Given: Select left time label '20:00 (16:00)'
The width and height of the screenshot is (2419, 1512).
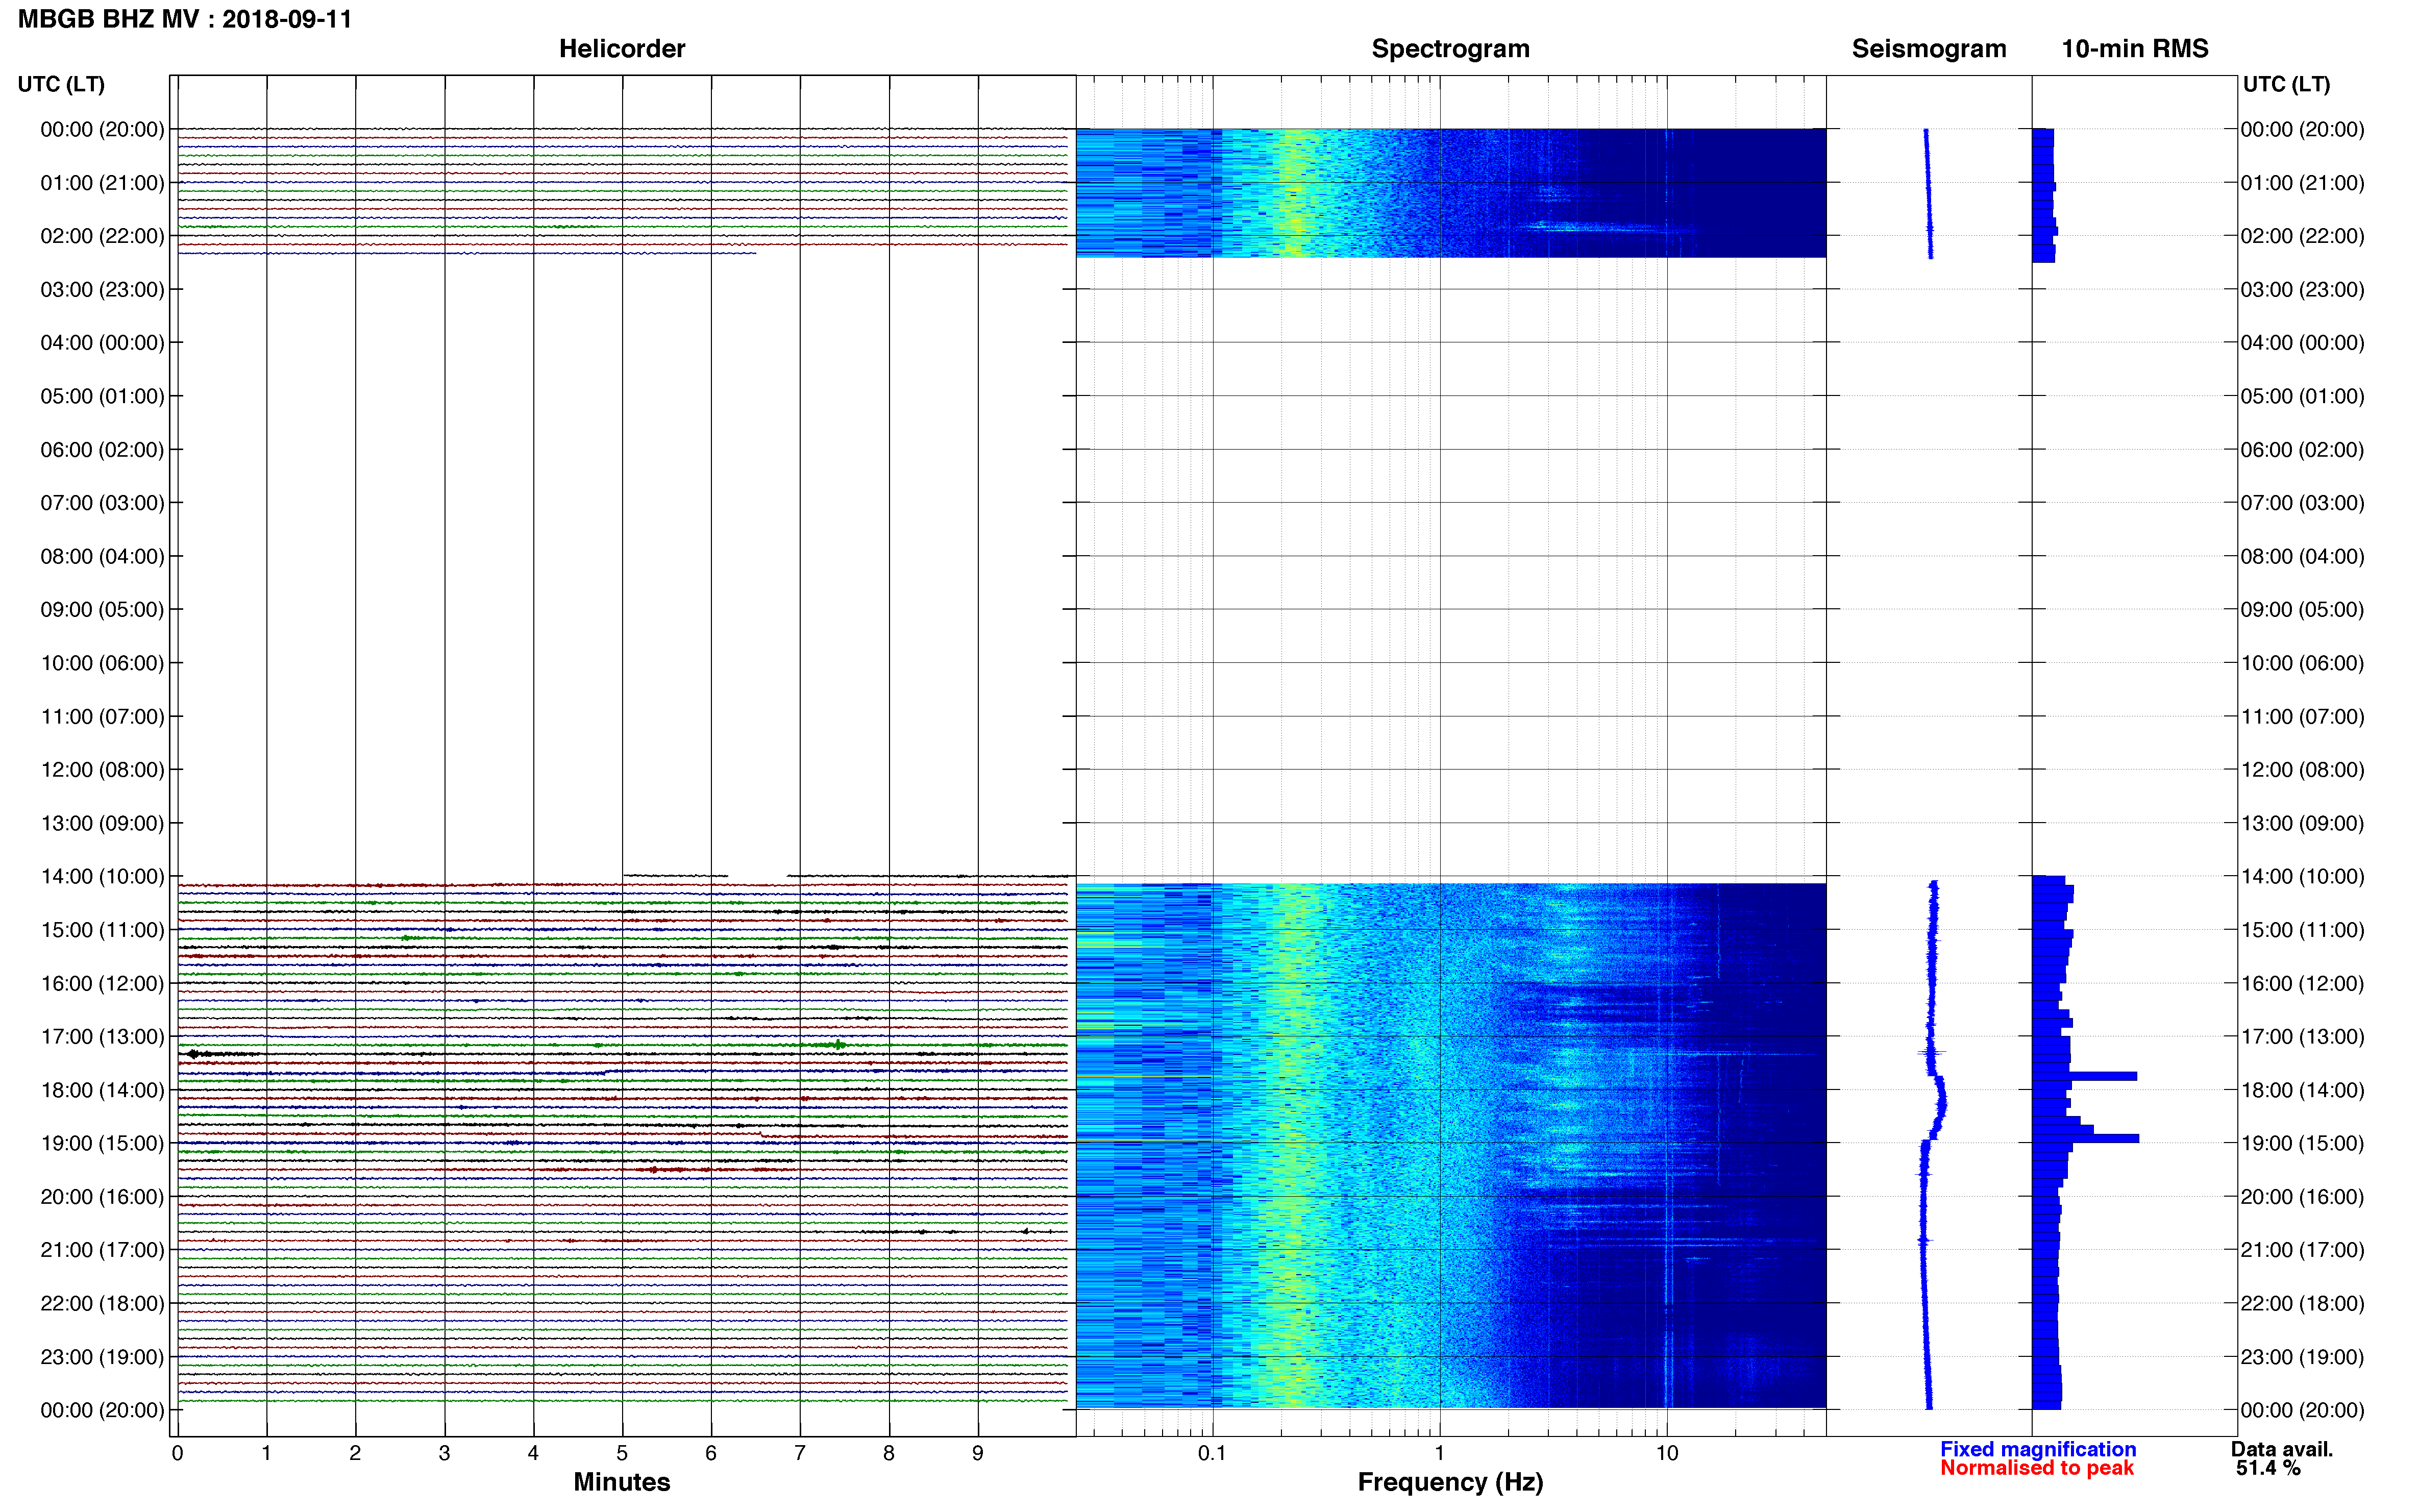Looking at the screenshot, I should point(102,1197).
